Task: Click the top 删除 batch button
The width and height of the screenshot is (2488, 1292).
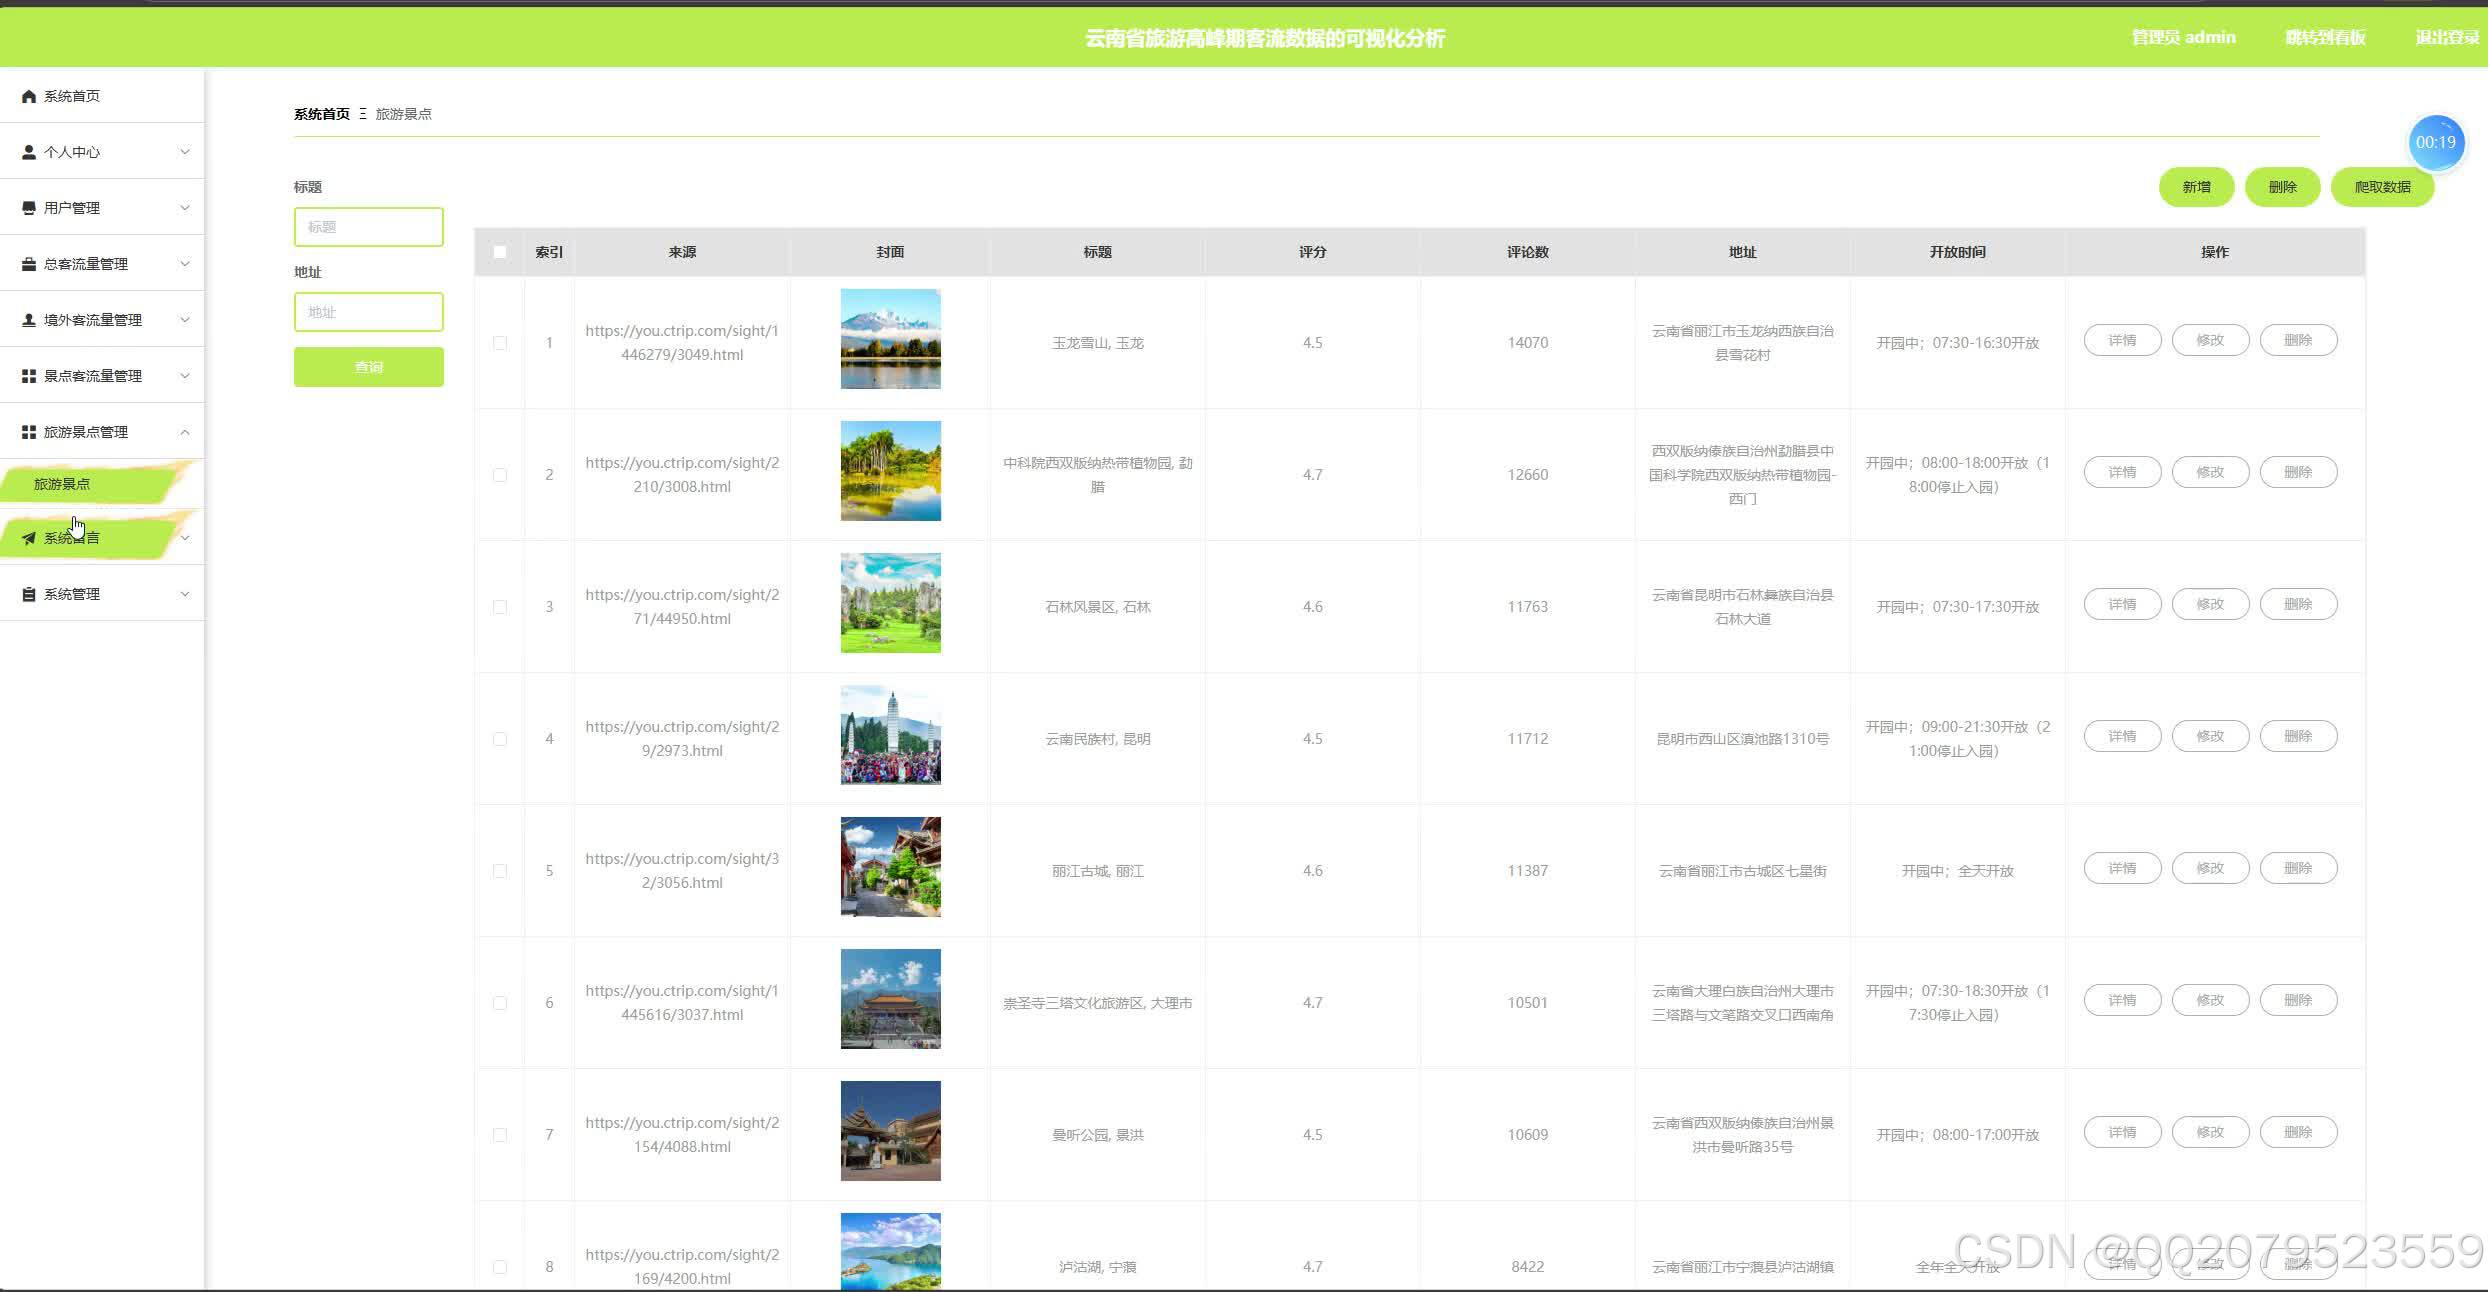Action: tap(2282, 187)
